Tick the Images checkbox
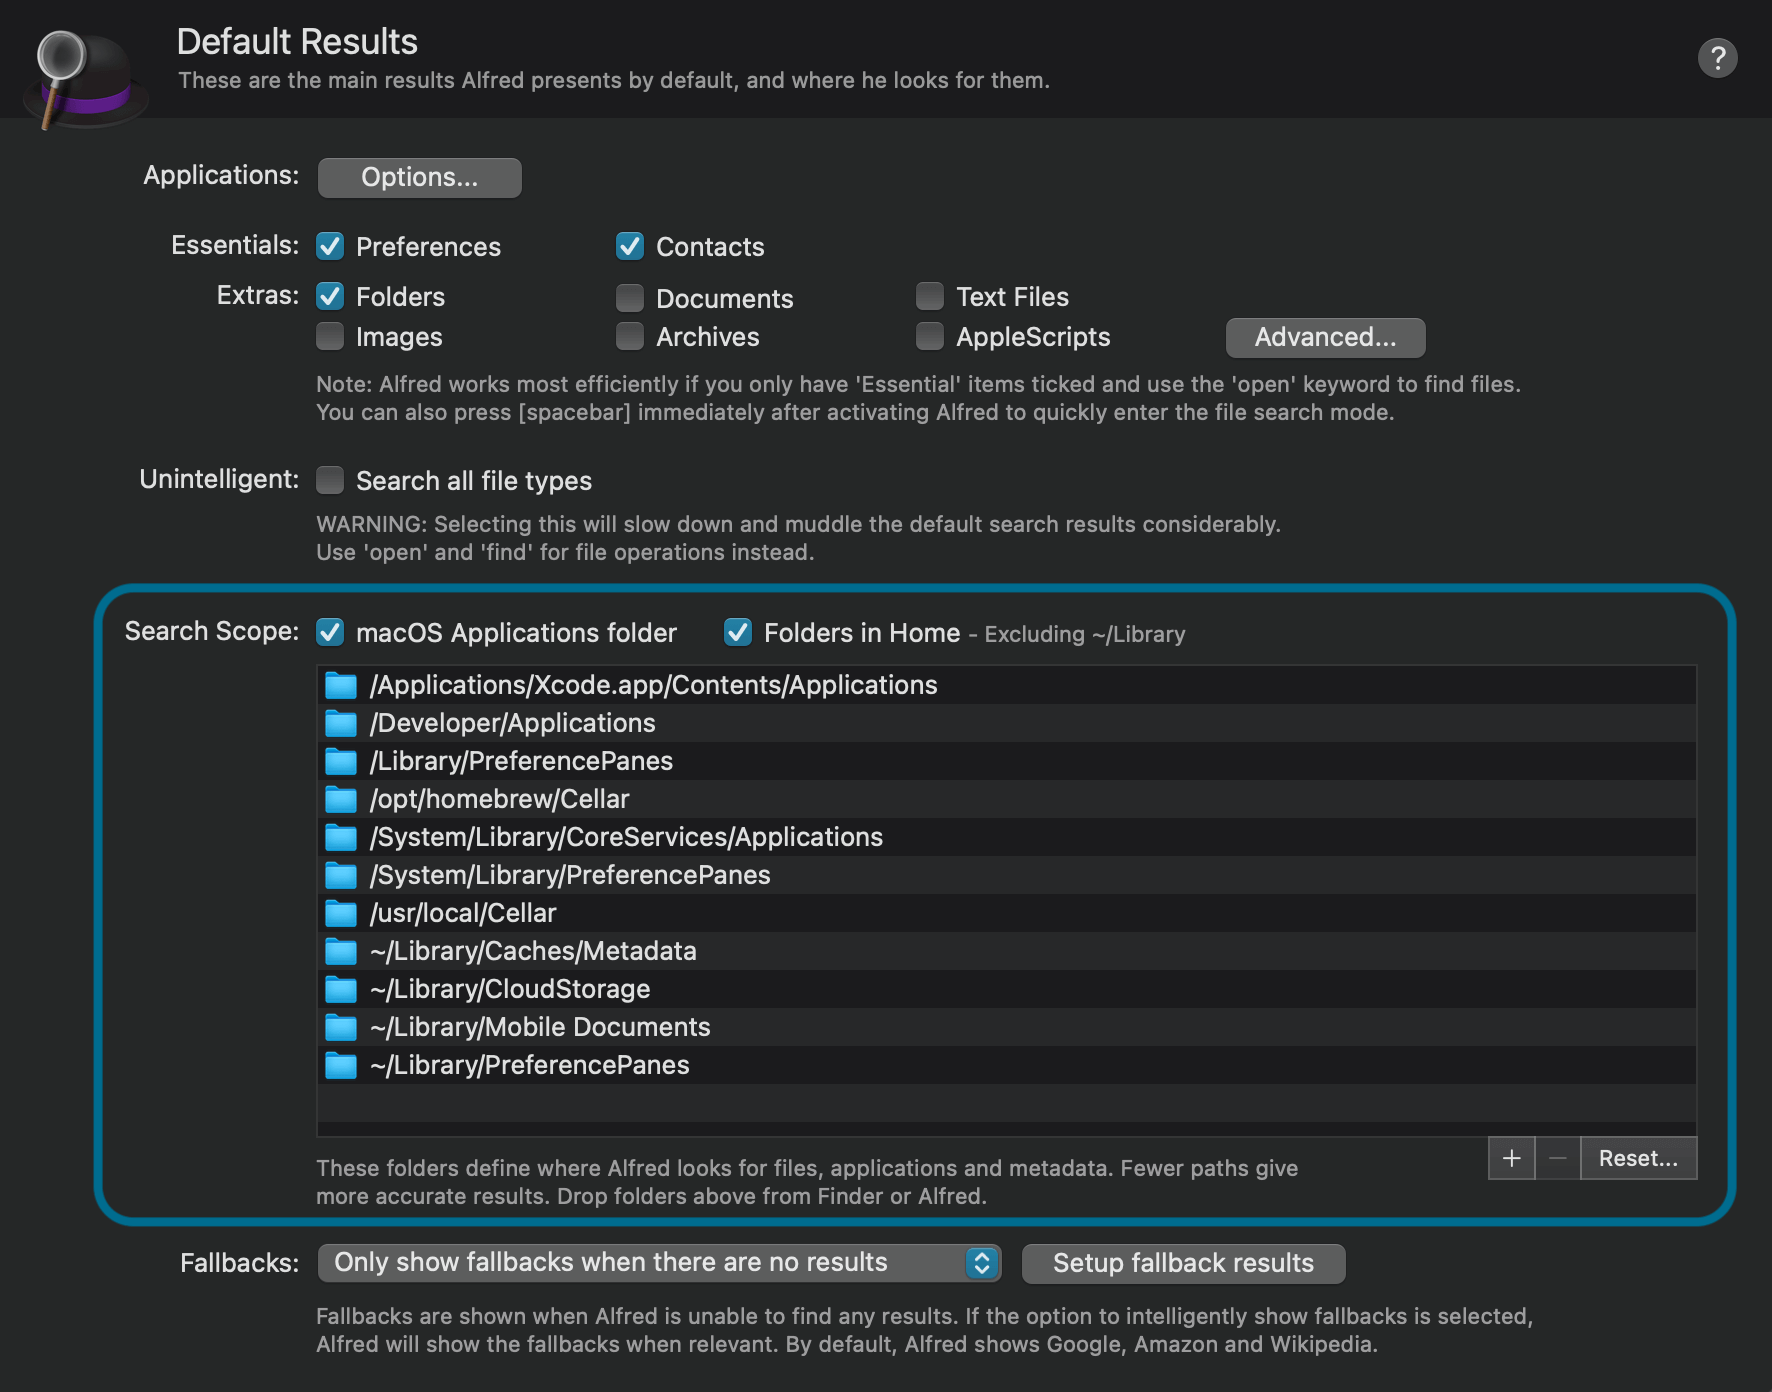Screen dimensions: 1772x1392 330,336
